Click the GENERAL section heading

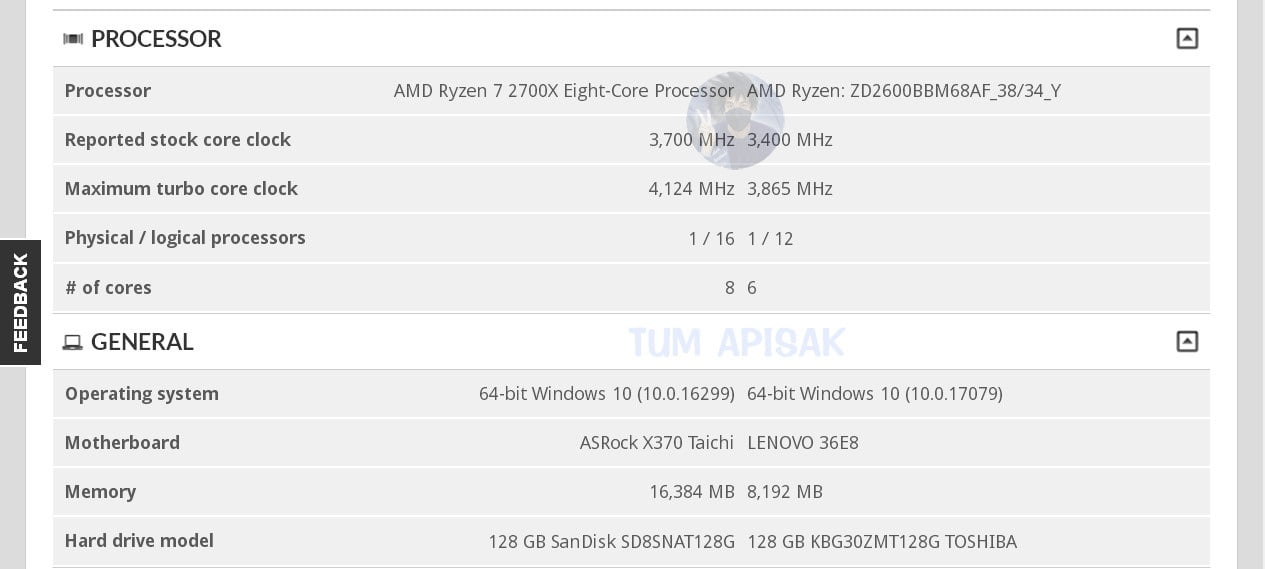pos(142,342)
